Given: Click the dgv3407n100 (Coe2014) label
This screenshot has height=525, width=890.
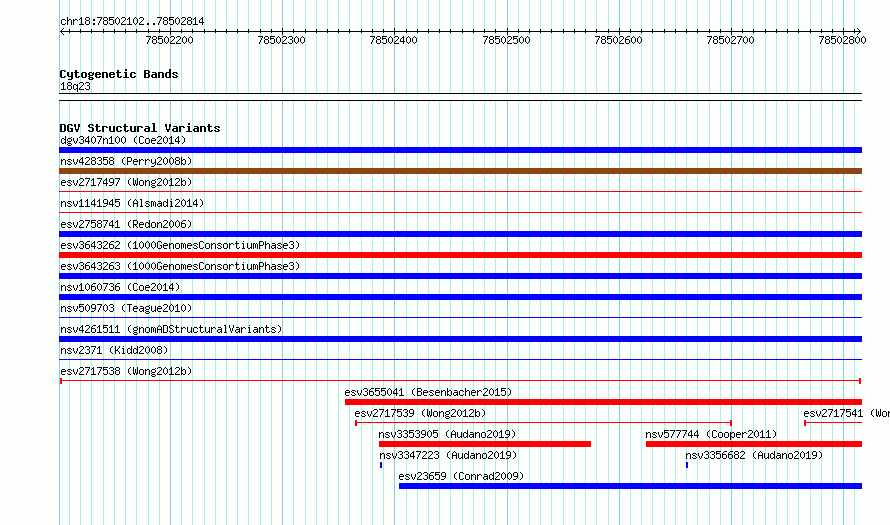Looking at the screenshot, I should tap(123, 140).
